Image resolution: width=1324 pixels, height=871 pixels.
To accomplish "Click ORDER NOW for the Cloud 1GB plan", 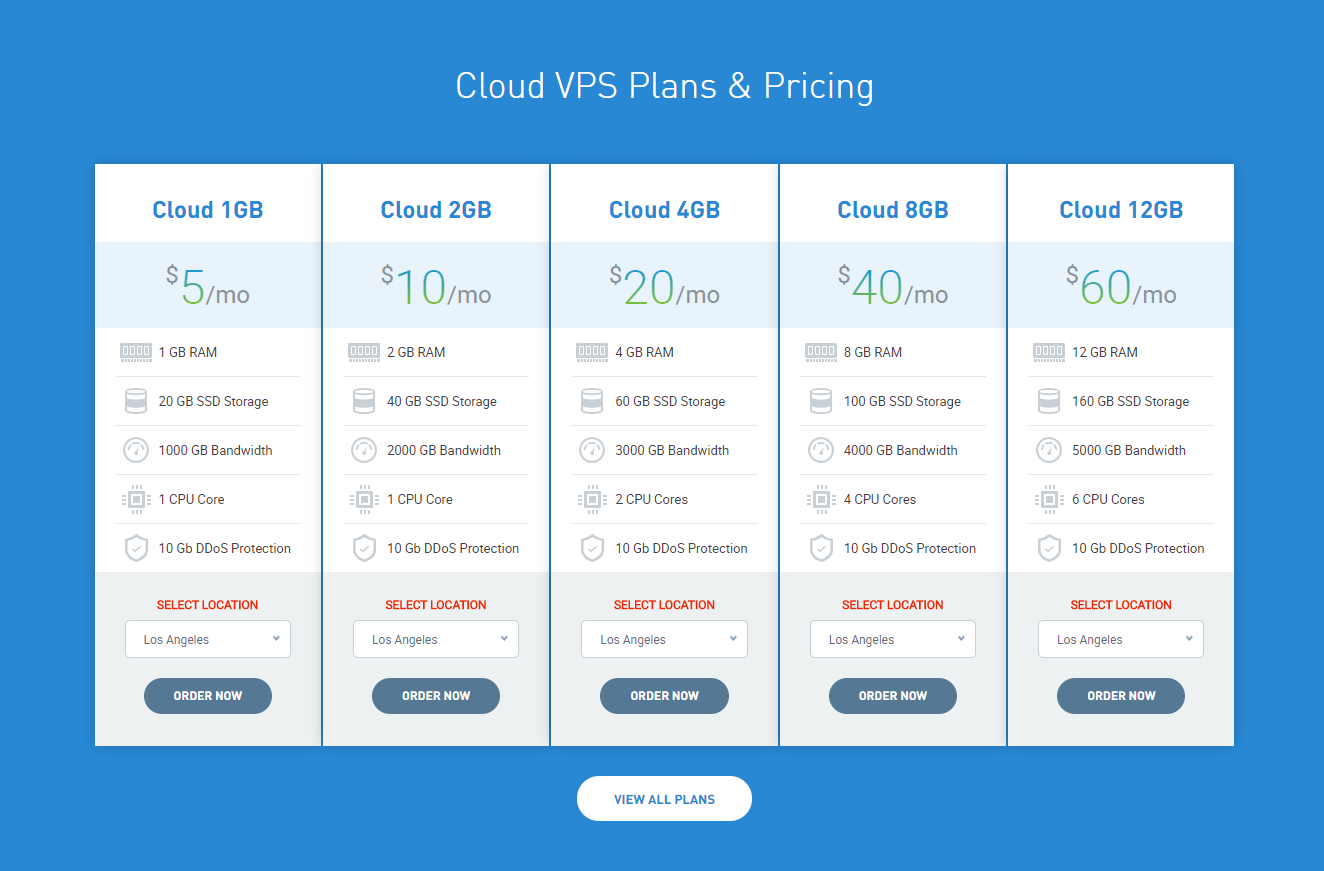I will tap(207, 695).
